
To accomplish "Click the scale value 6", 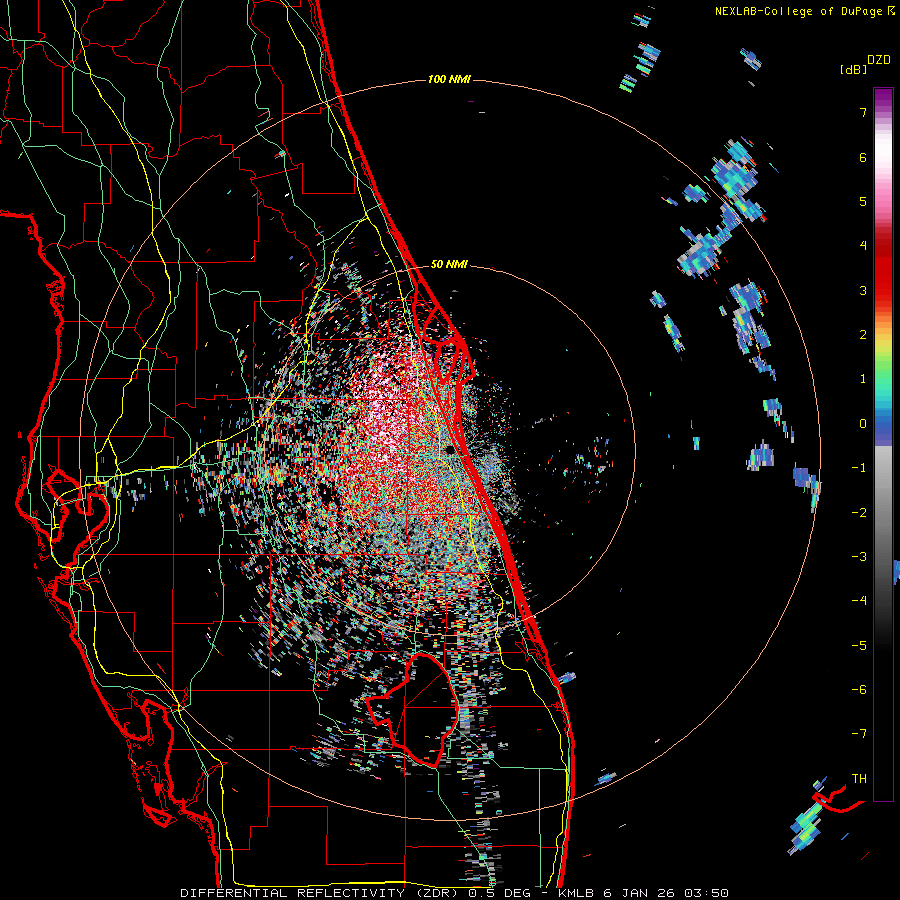I will tap(863, 157).
